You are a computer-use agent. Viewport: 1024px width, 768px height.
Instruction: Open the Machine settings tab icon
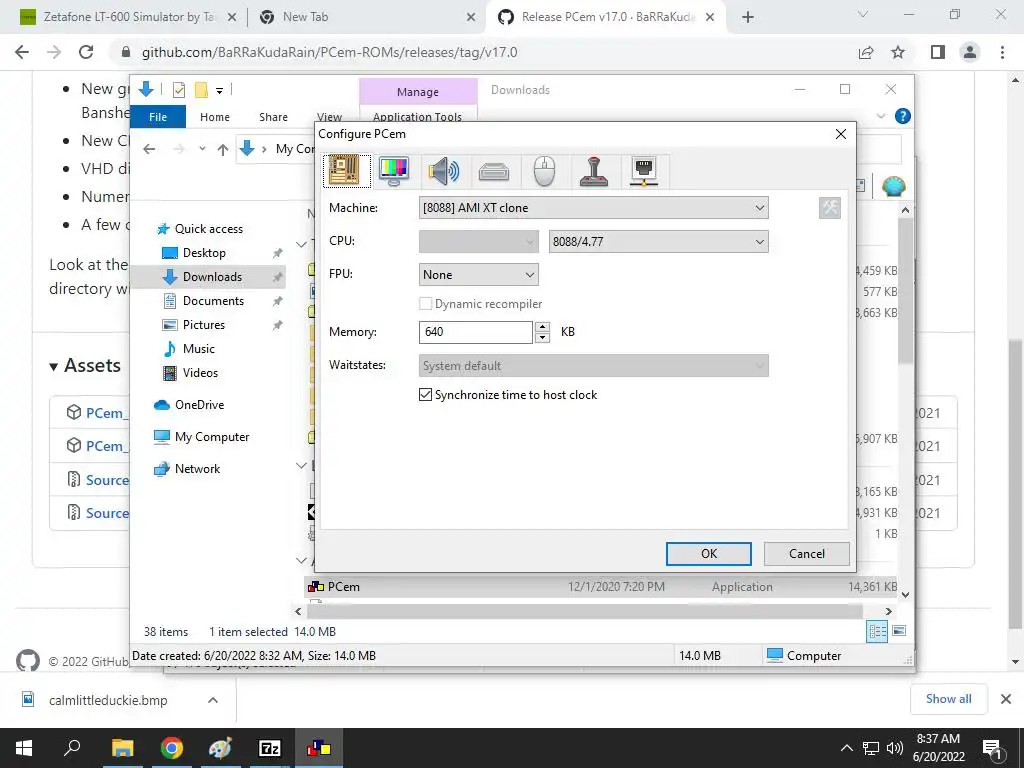point(347,171)
